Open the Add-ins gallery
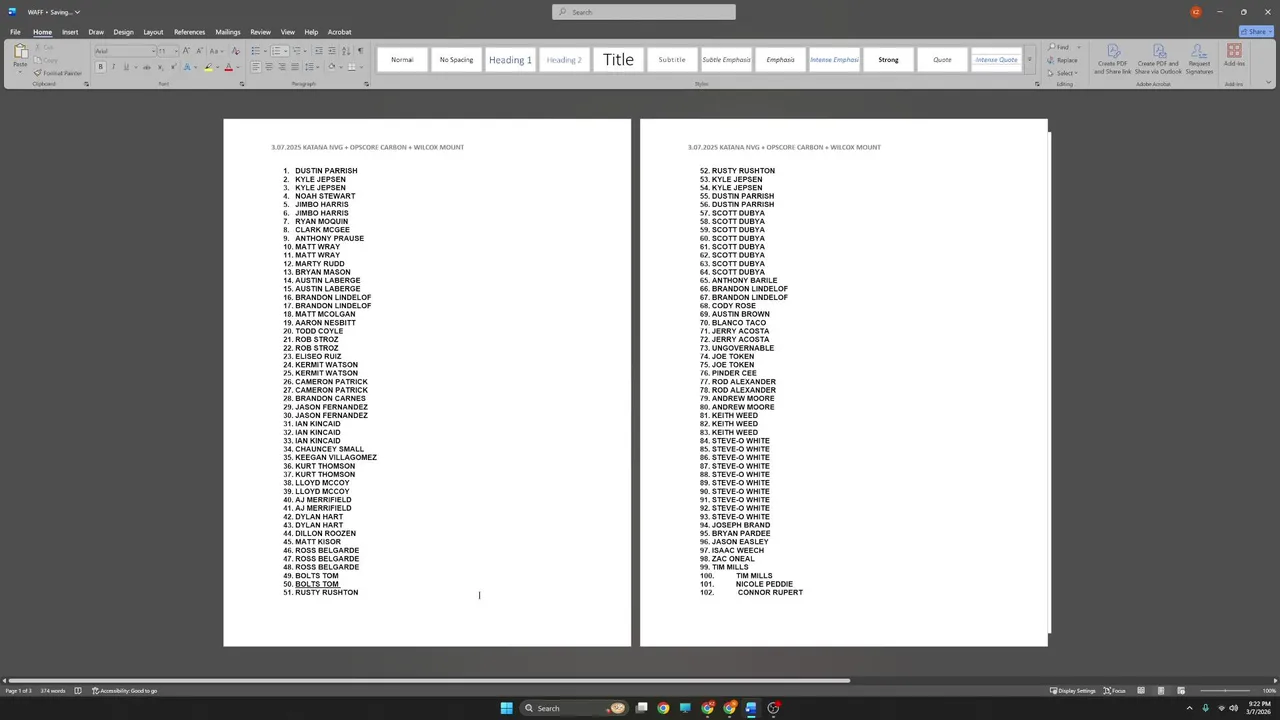The height and width of the screenshot is (720, 1280). pyautogui.click(x=1234, y=56)
